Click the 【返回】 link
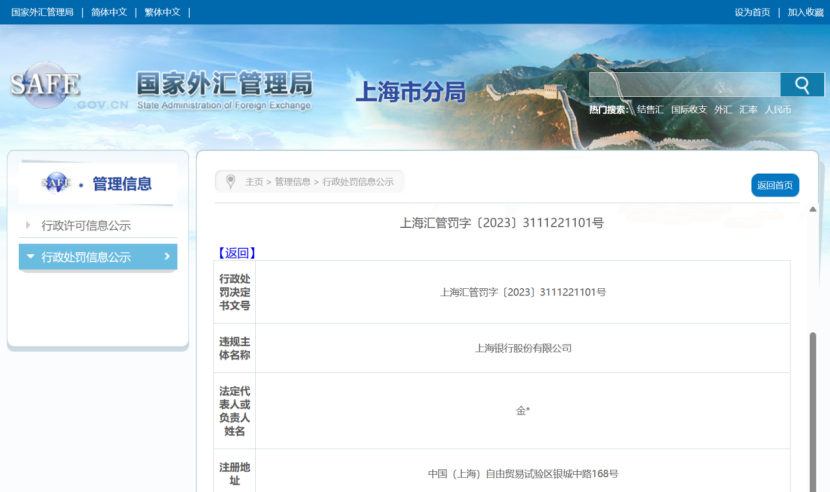This screenshot has width=830, height=492. [237, 253]
